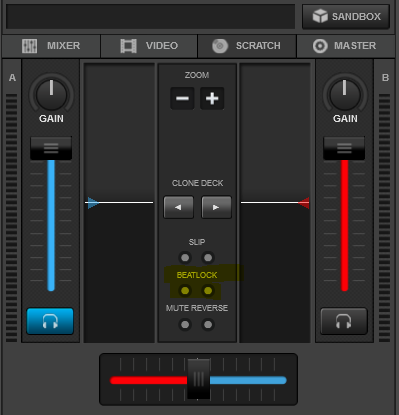Open the Sandbox mode button

(x=346, y=16)
